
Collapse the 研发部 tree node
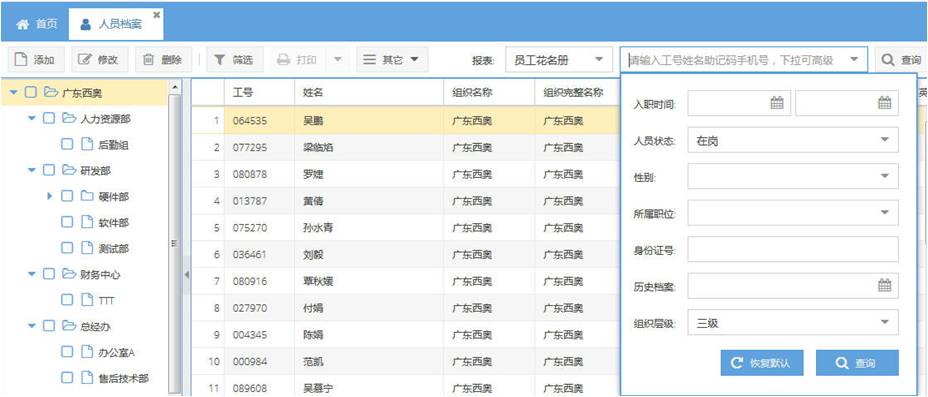[32, 170]
